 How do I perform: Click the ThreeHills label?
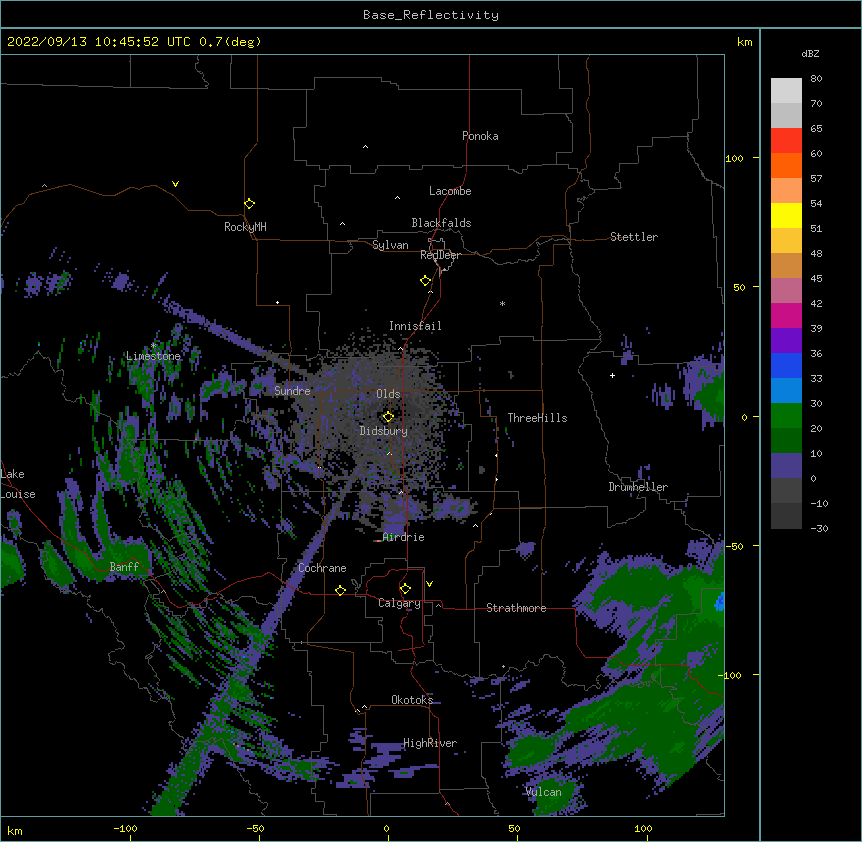click(537, 418)
